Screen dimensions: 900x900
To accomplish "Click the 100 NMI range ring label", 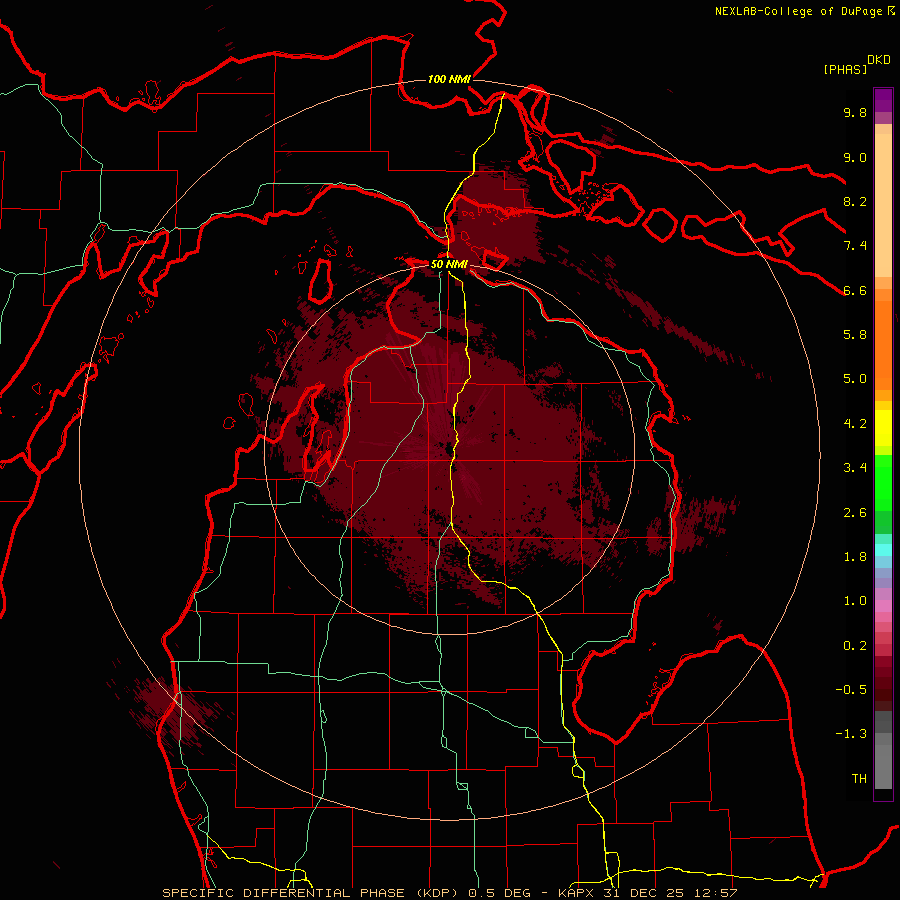I will click(449, 79).
